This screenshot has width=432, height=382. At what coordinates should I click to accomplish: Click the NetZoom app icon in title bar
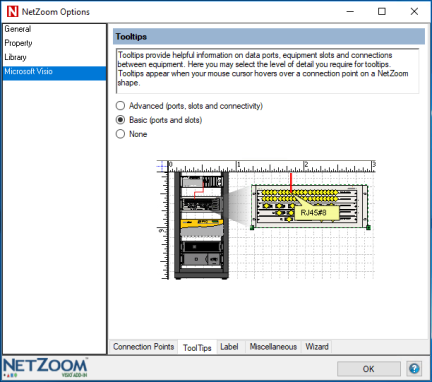click(12, 12)
